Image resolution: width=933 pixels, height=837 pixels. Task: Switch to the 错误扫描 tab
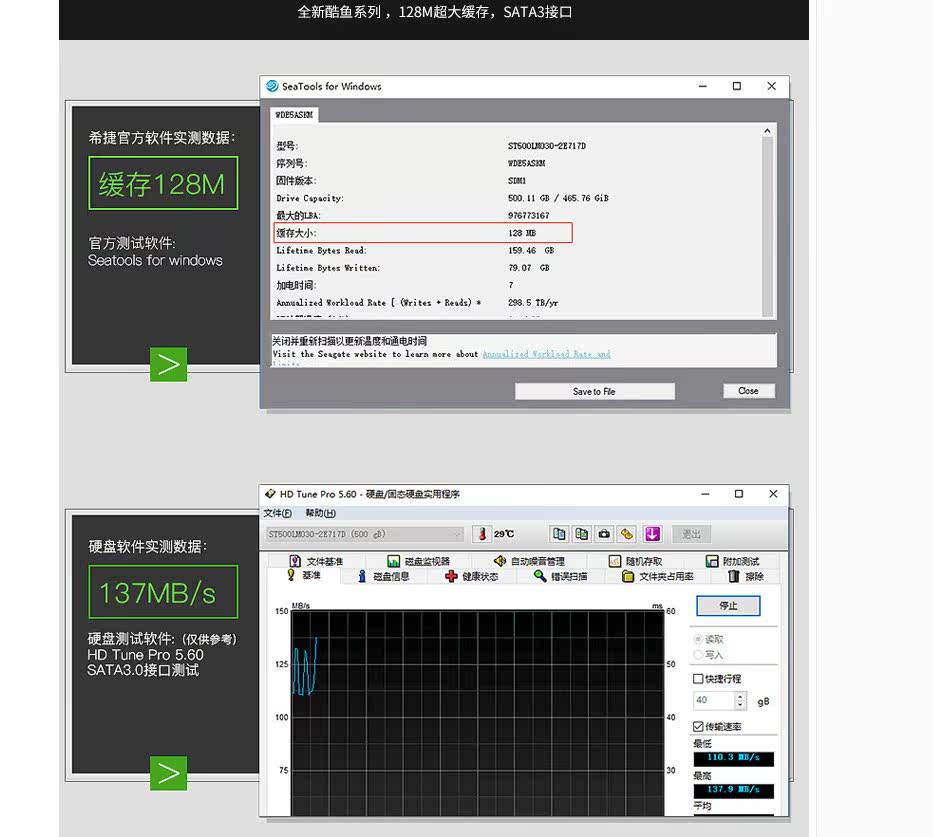tap(561, 576)
